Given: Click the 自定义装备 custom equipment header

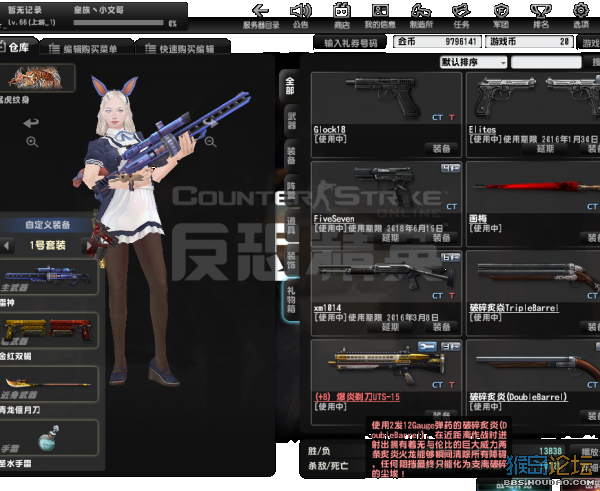Looking at the screenshot, I should click(47, 225).
